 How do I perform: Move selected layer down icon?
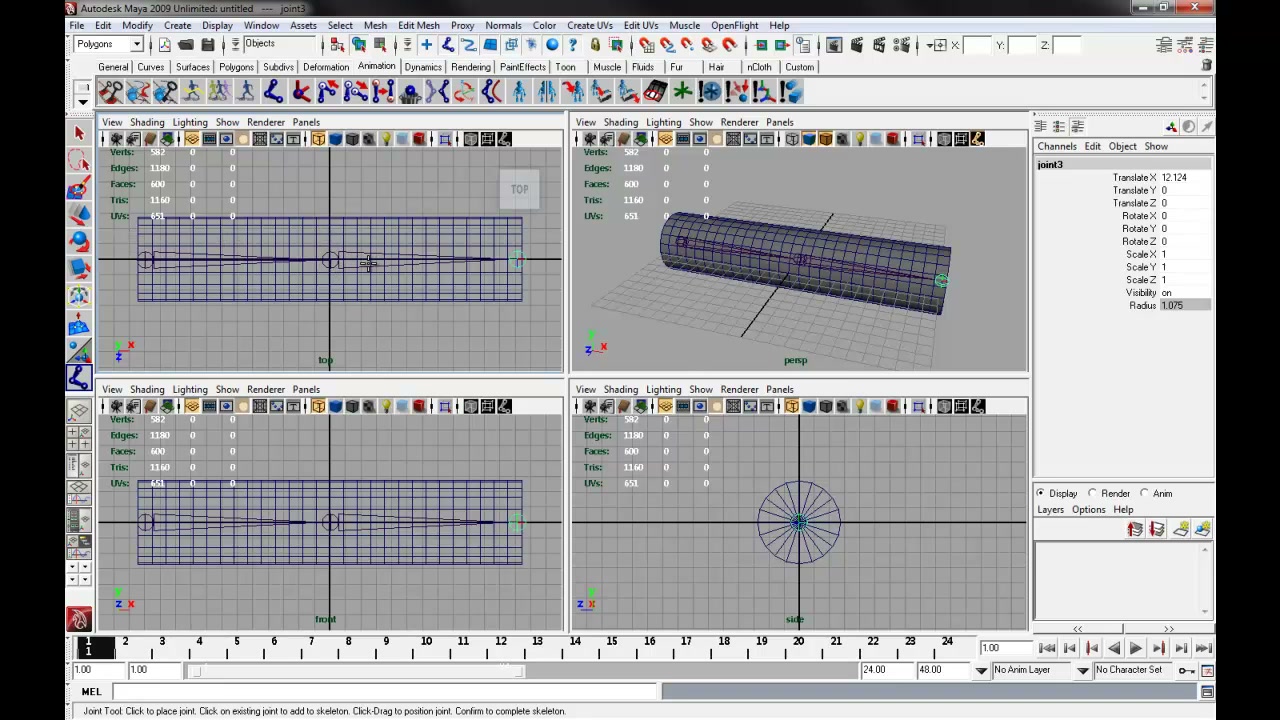1157,530
